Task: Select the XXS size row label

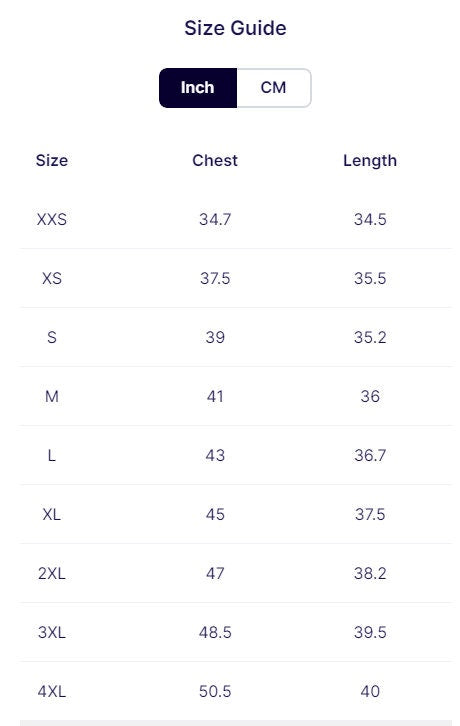Action: pyautogui.click(x=52, y=219)
